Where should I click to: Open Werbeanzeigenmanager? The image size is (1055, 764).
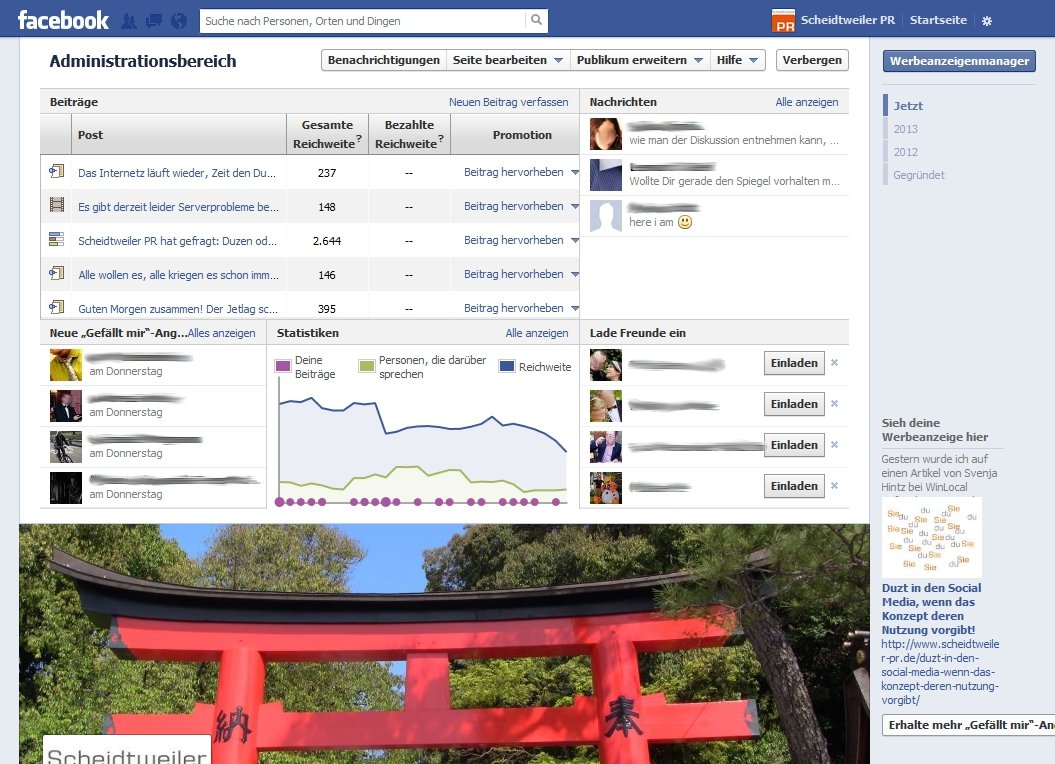click(959, 61)
